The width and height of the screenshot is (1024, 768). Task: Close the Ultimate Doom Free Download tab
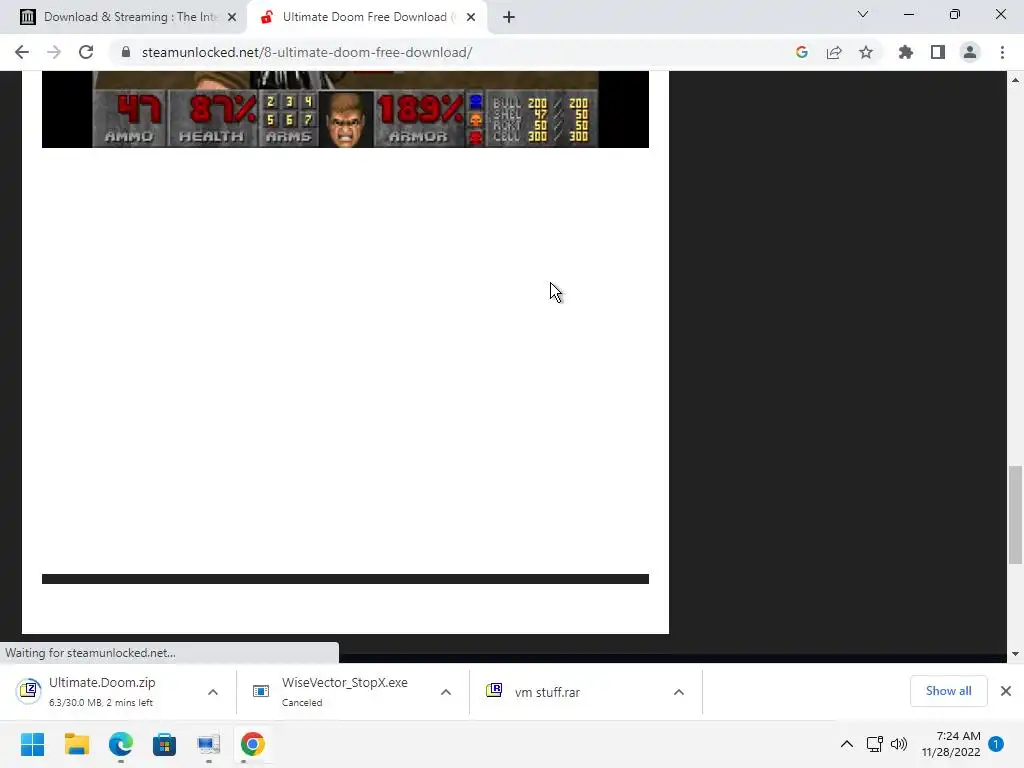(471, 17)
